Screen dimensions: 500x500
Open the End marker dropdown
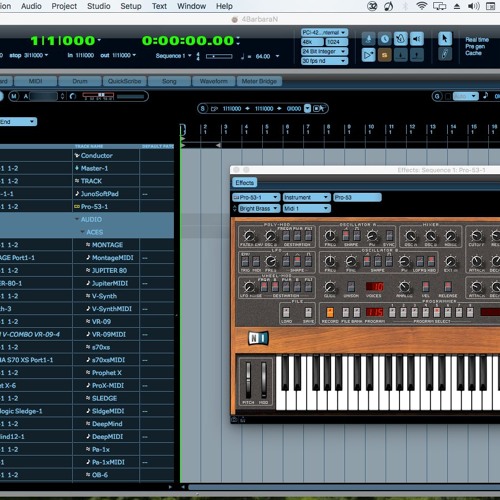coord(17,122)
